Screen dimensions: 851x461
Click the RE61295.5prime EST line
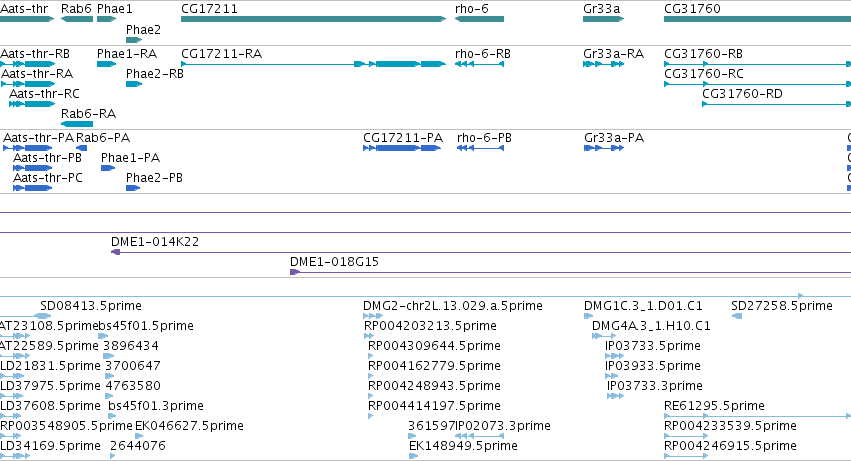[x=757, y=416]
